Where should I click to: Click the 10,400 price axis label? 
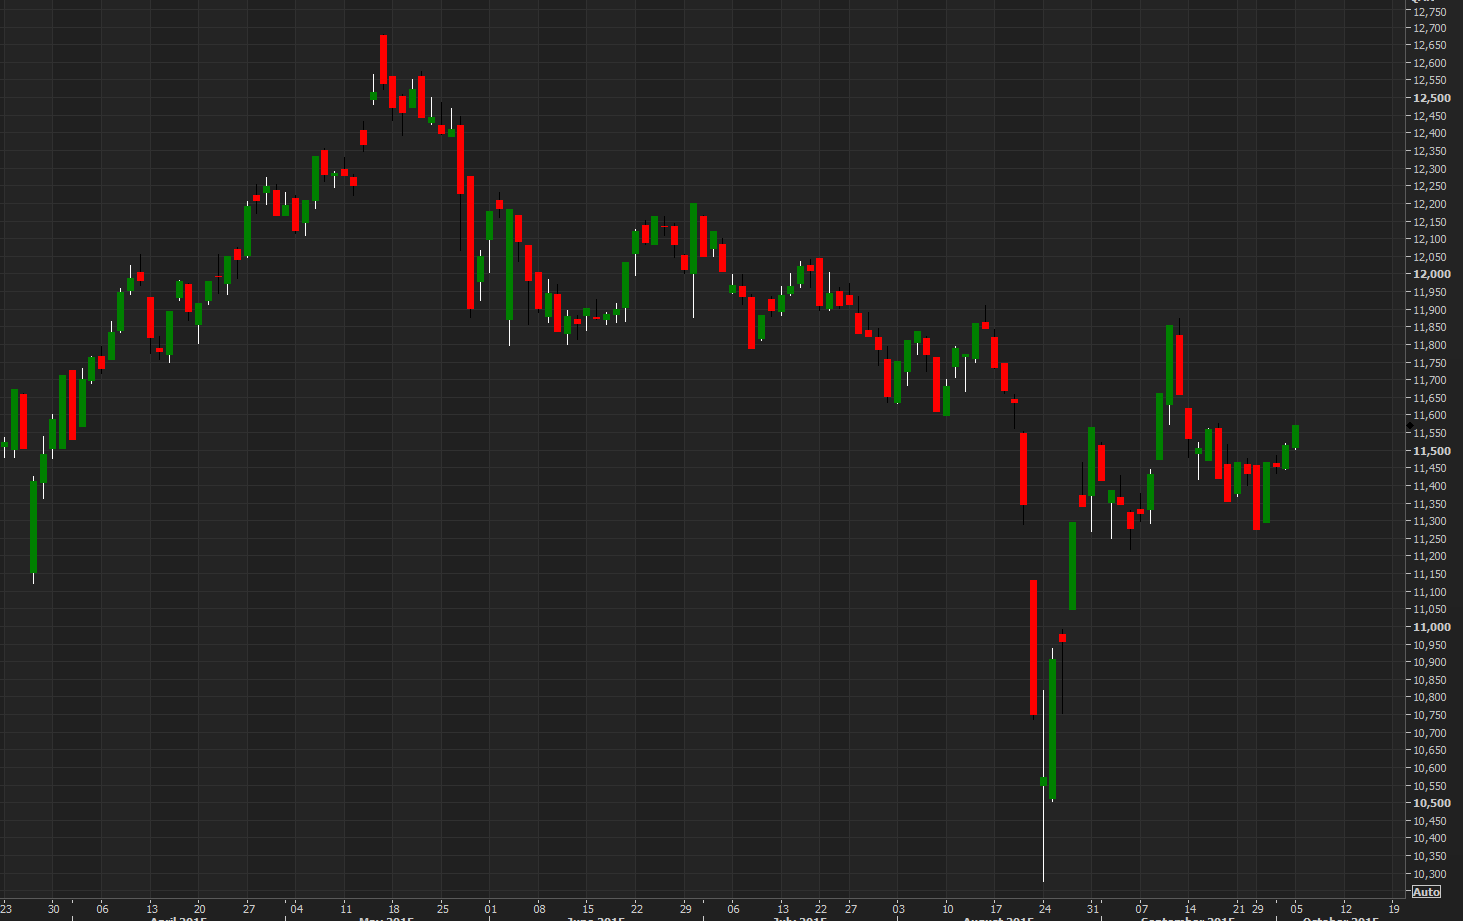coord(1429,839)
